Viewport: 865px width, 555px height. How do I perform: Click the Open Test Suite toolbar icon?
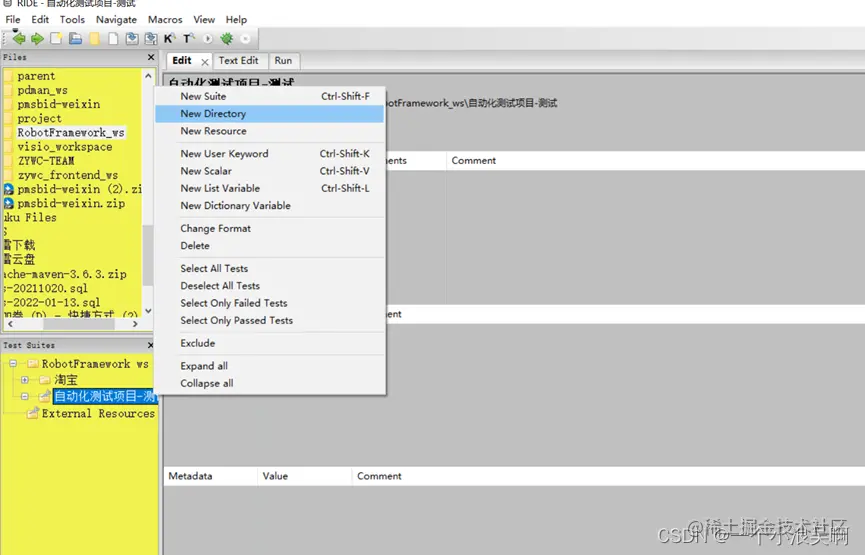point(76,39)
